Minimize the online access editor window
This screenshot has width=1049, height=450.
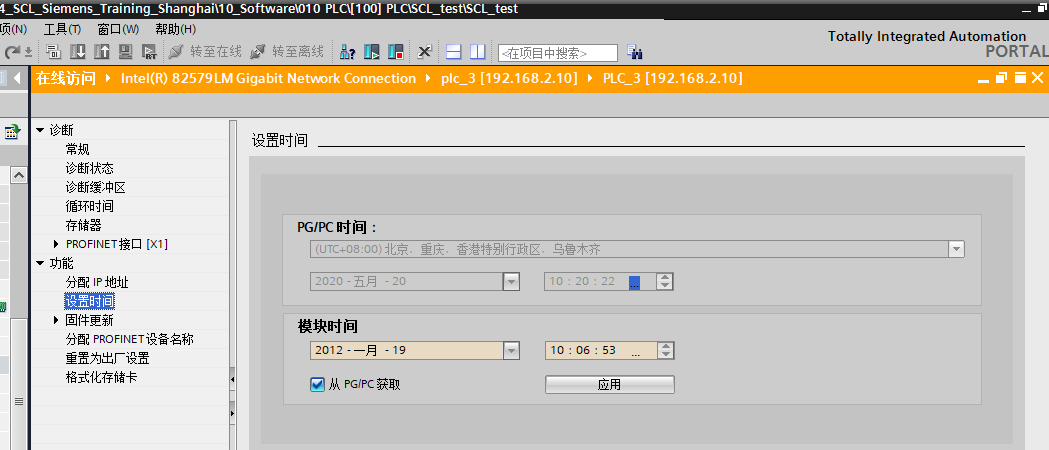[x=983, y=79]
